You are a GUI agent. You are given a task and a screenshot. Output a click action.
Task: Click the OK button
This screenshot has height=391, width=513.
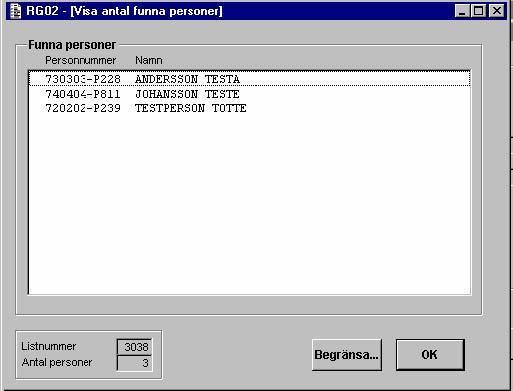(430, 355)
